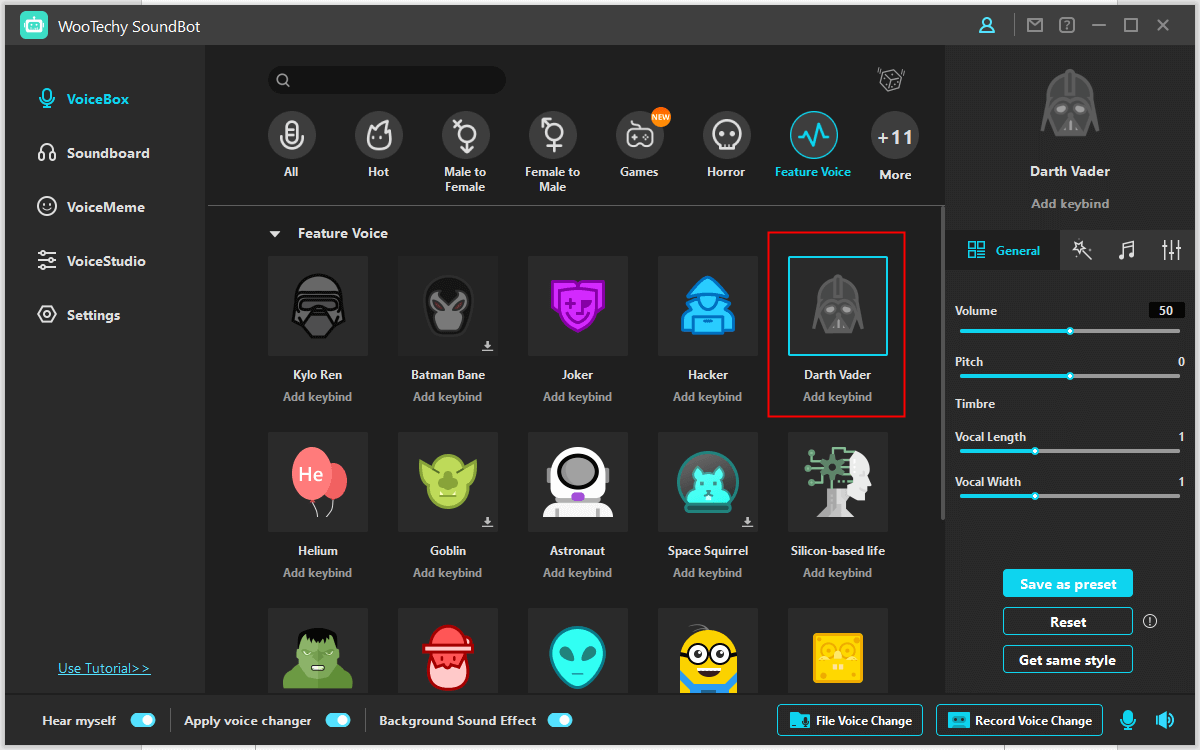Open VoiceStudio from sidebar

point(91,261)
